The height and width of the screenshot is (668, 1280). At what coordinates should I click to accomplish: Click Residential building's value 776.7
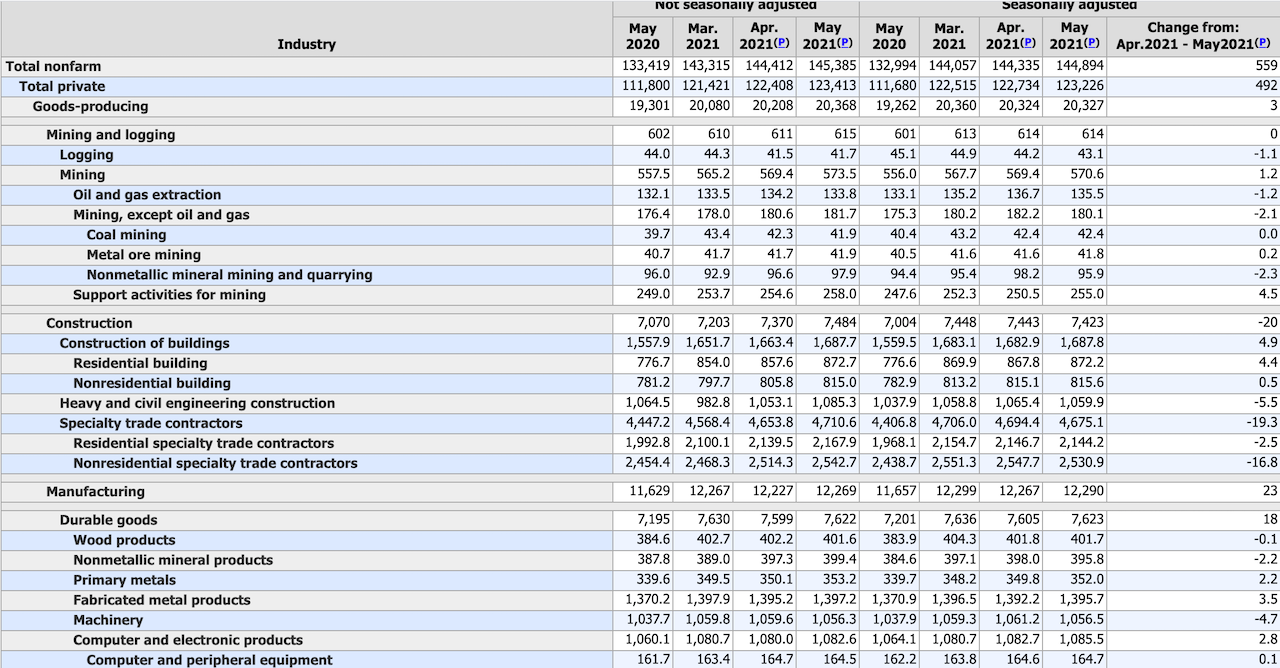(653, 363)
